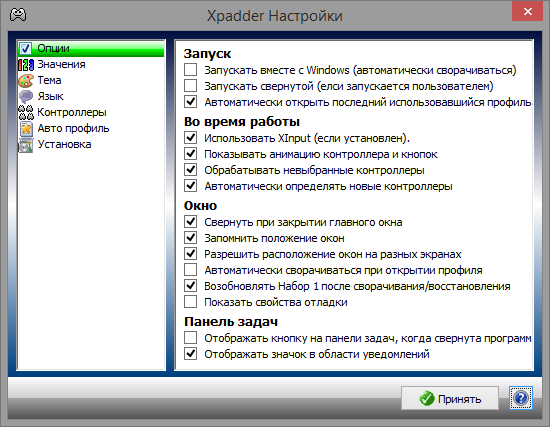
Task: Select the Авто профиль star icon
Action: 26,128
